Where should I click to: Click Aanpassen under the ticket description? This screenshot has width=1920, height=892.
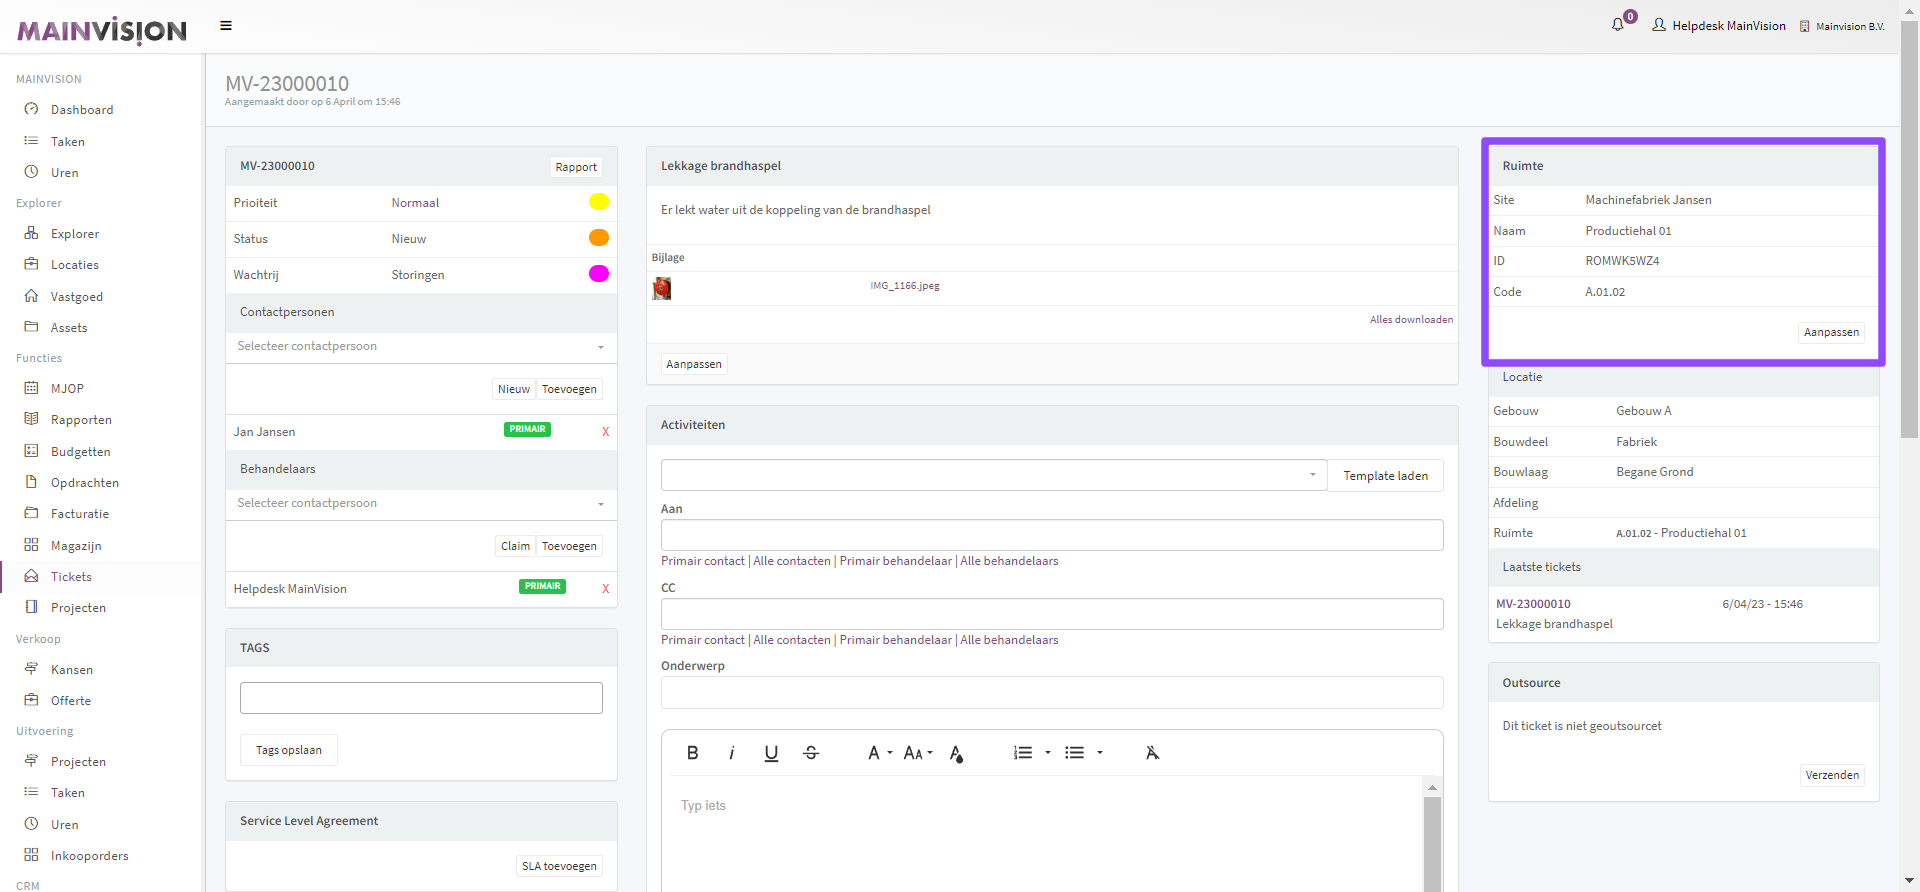coord(694,364)
